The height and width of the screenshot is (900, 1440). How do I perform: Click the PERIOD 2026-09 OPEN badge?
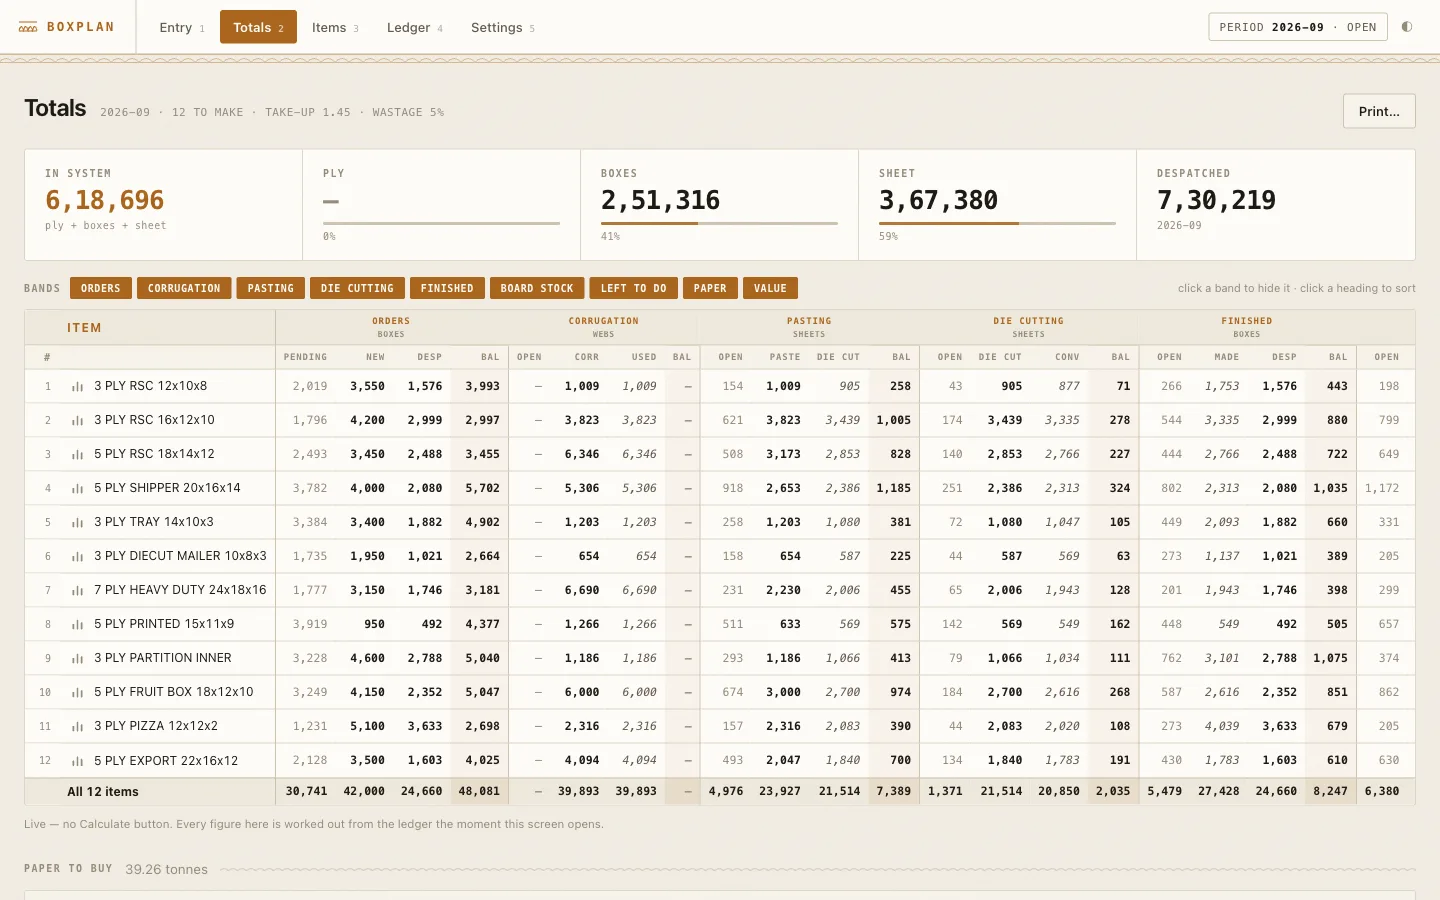1298,27
